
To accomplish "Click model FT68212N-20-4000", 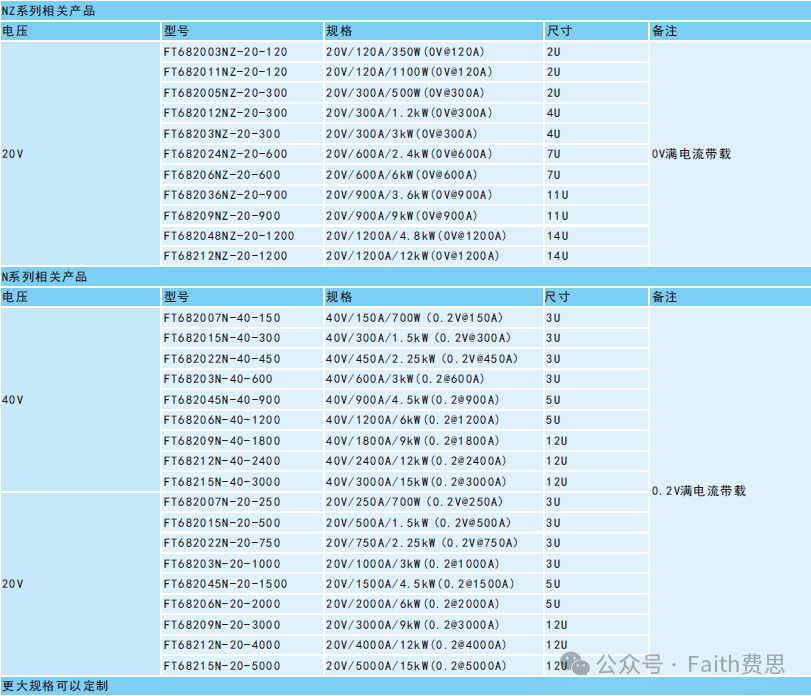I will click(222, 645).
